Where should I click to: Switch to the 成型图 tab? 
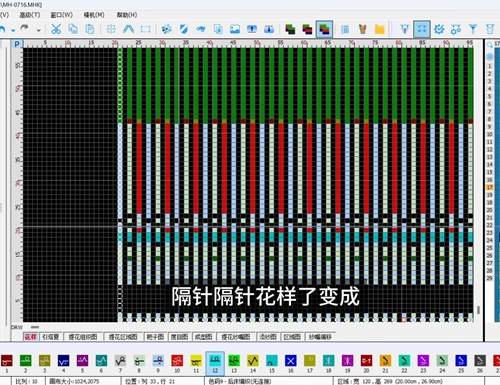(203, 337)
